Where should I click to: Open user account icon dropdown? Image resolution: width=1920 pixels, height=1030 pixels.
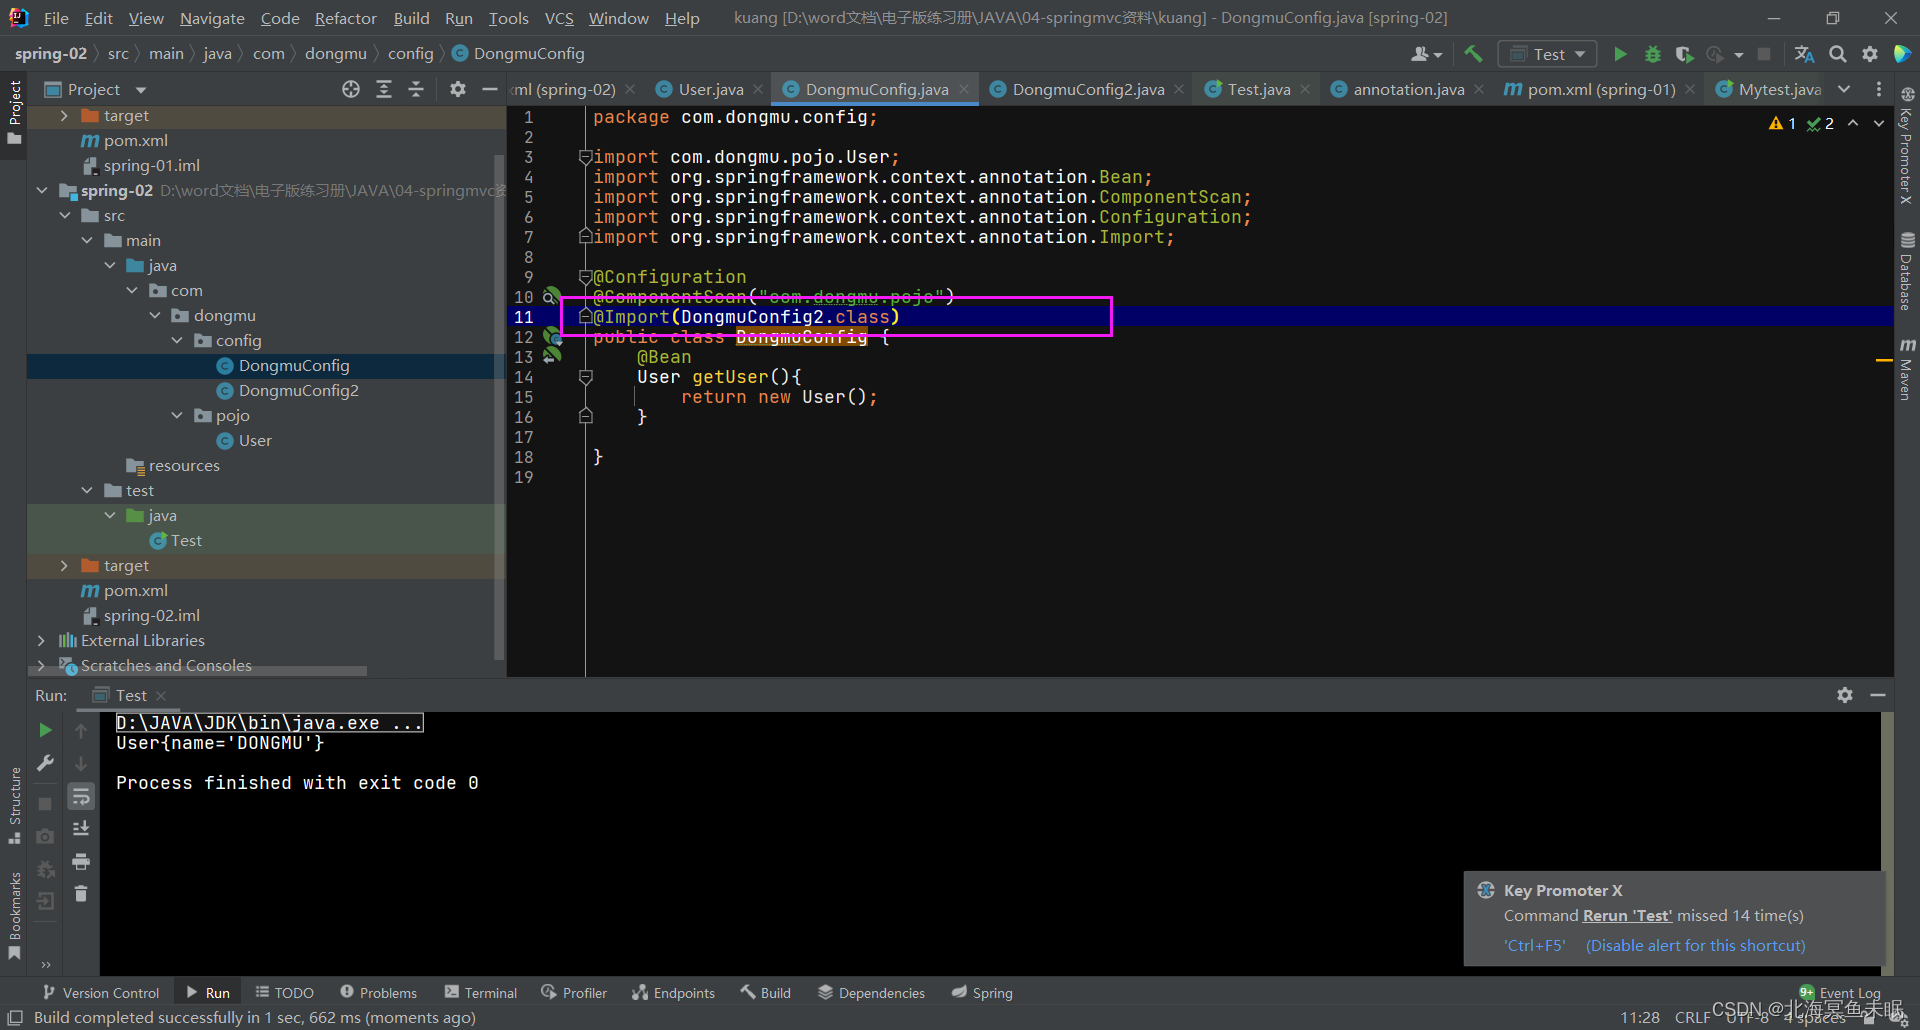click(1426, 54)
